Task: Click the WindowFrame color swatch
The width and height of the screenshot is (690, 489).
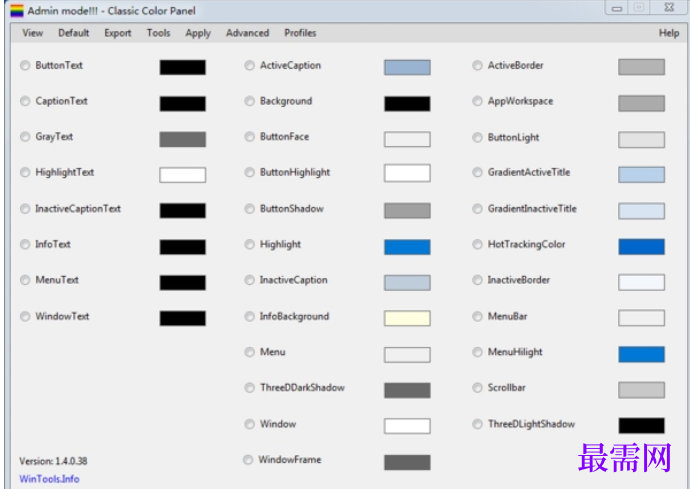Action: coord(407,462)
